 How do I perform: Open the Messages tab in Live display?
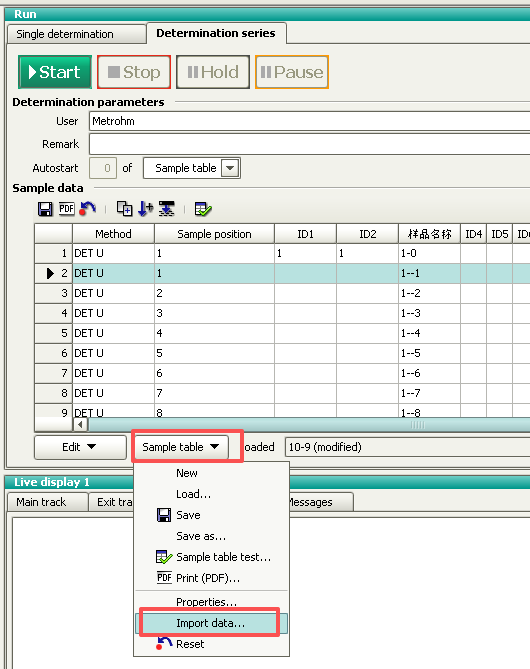(x=321, y=502)
